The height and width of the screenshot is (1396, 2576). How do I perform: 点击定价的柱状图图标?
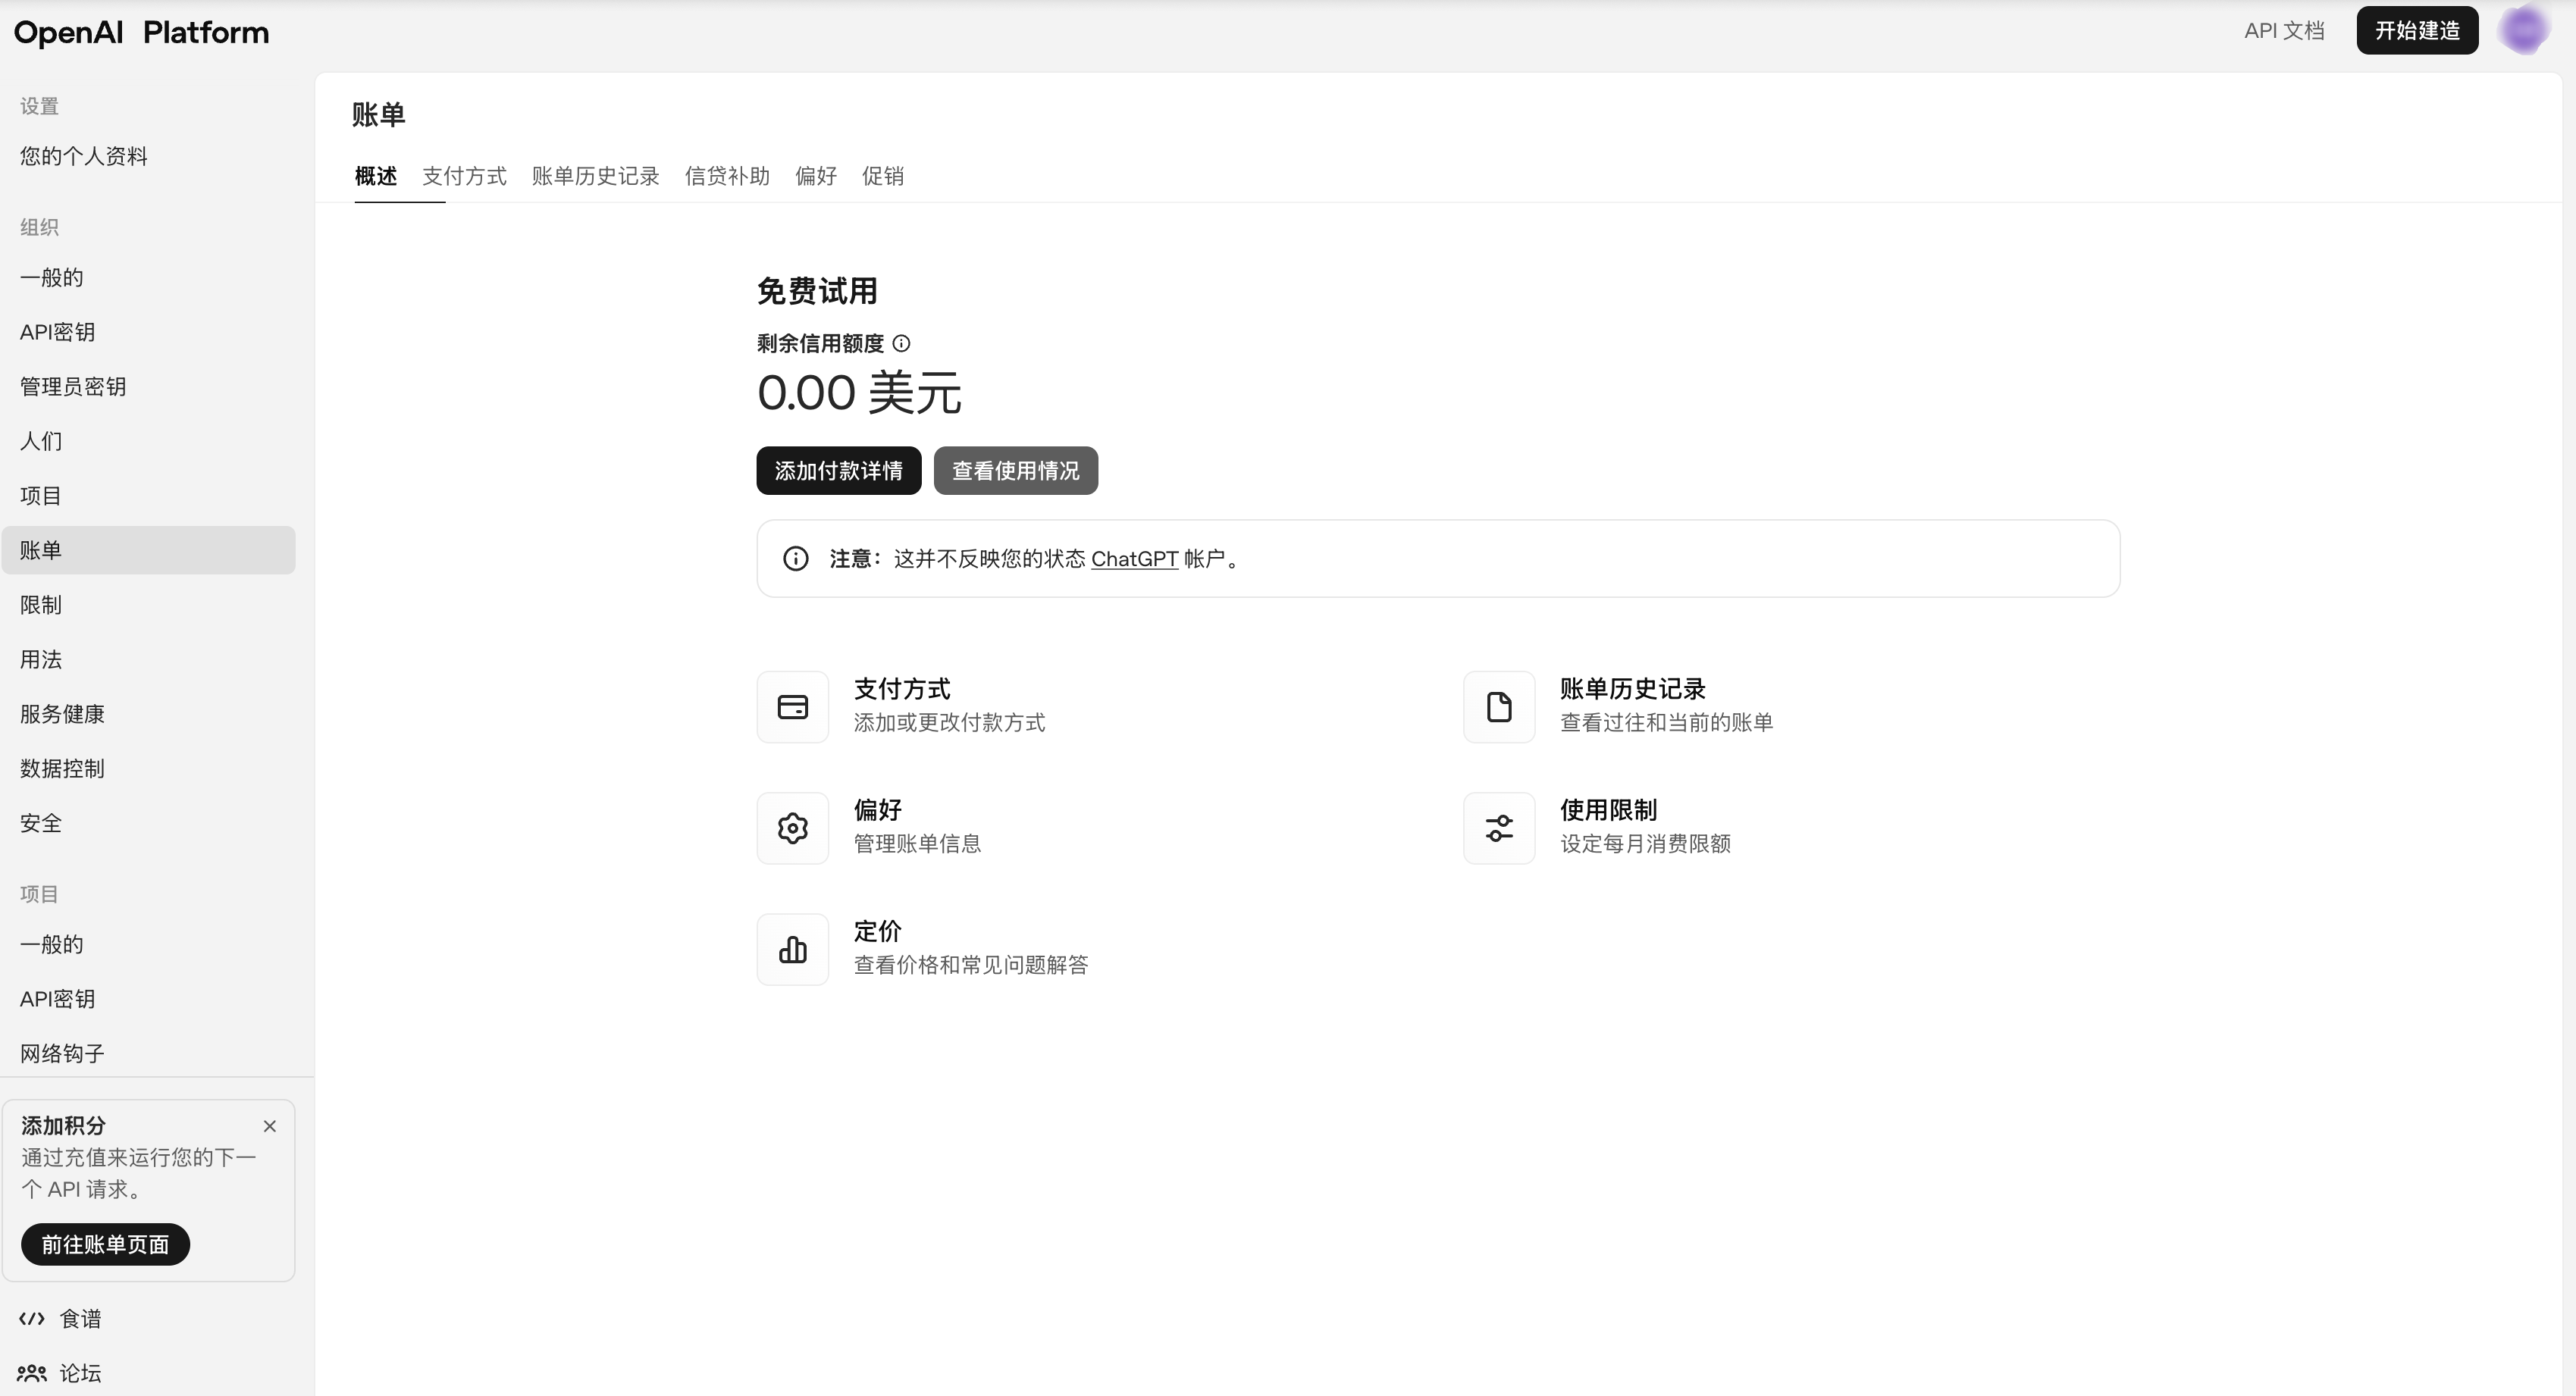792,948
